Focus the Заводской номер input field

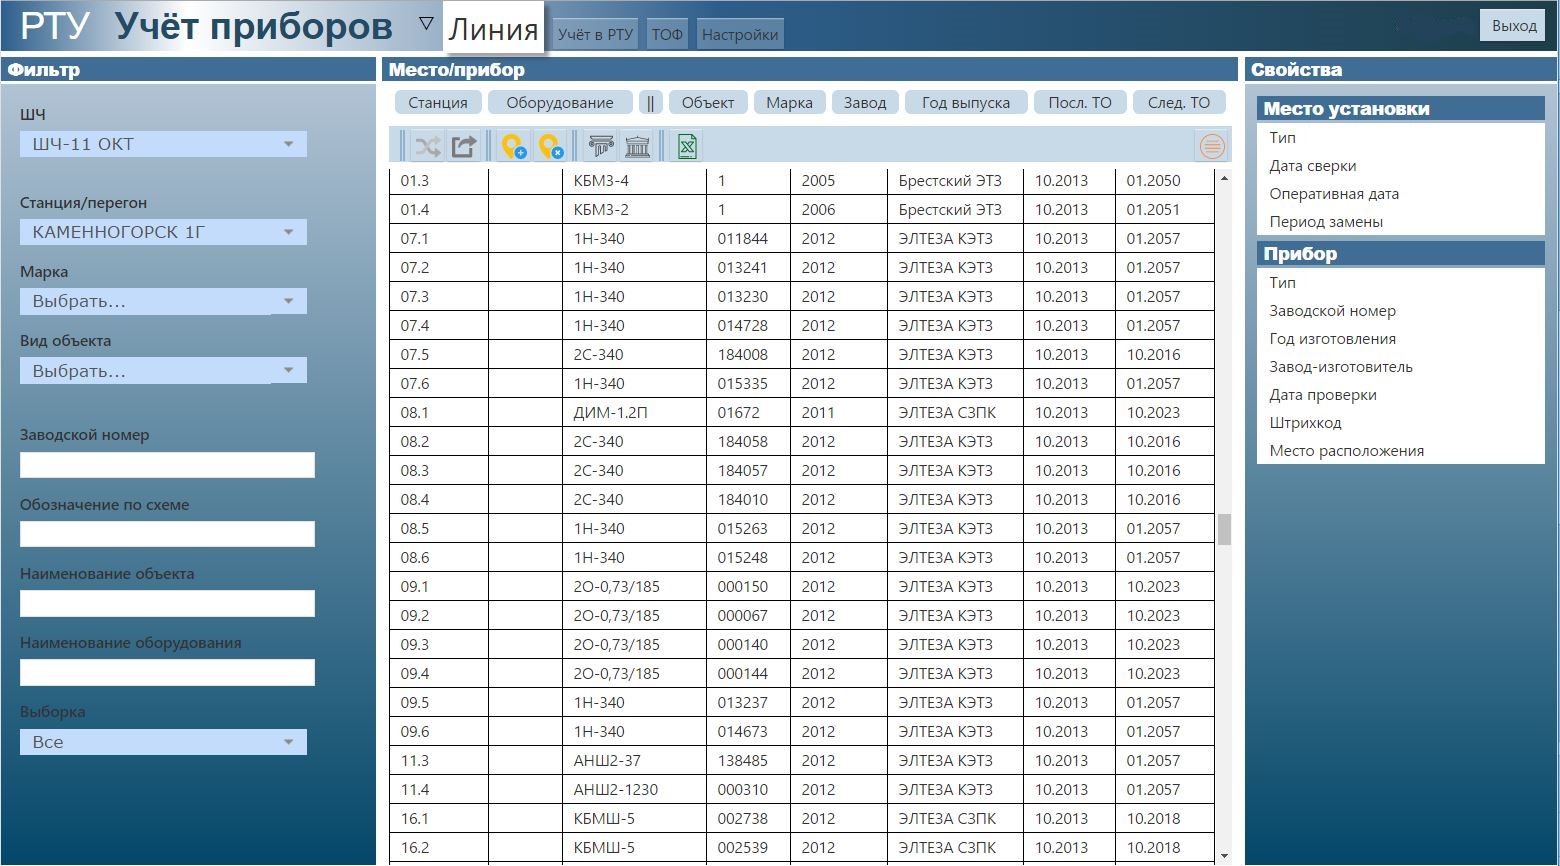click(167, 465)
